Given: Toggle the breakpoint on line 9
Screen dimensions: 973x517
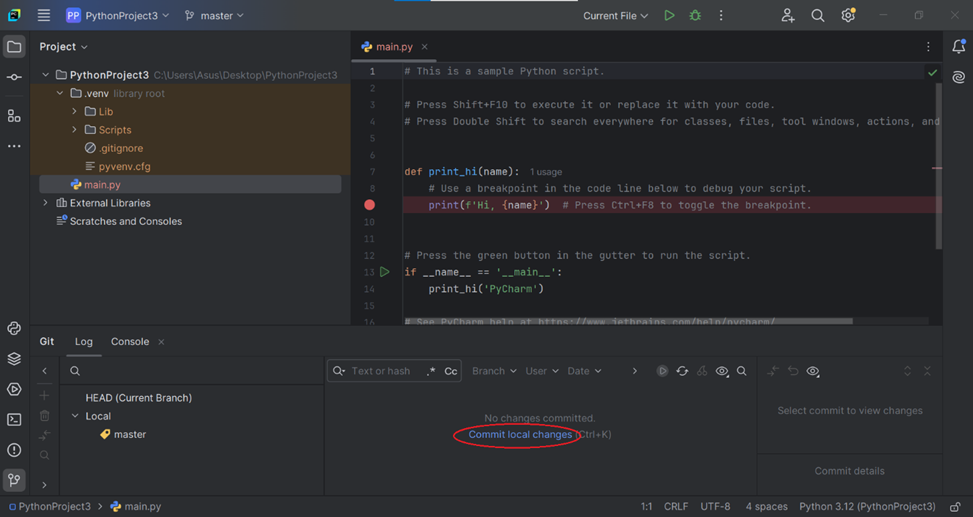Looking at the screenshot, I should click(370, 205).
